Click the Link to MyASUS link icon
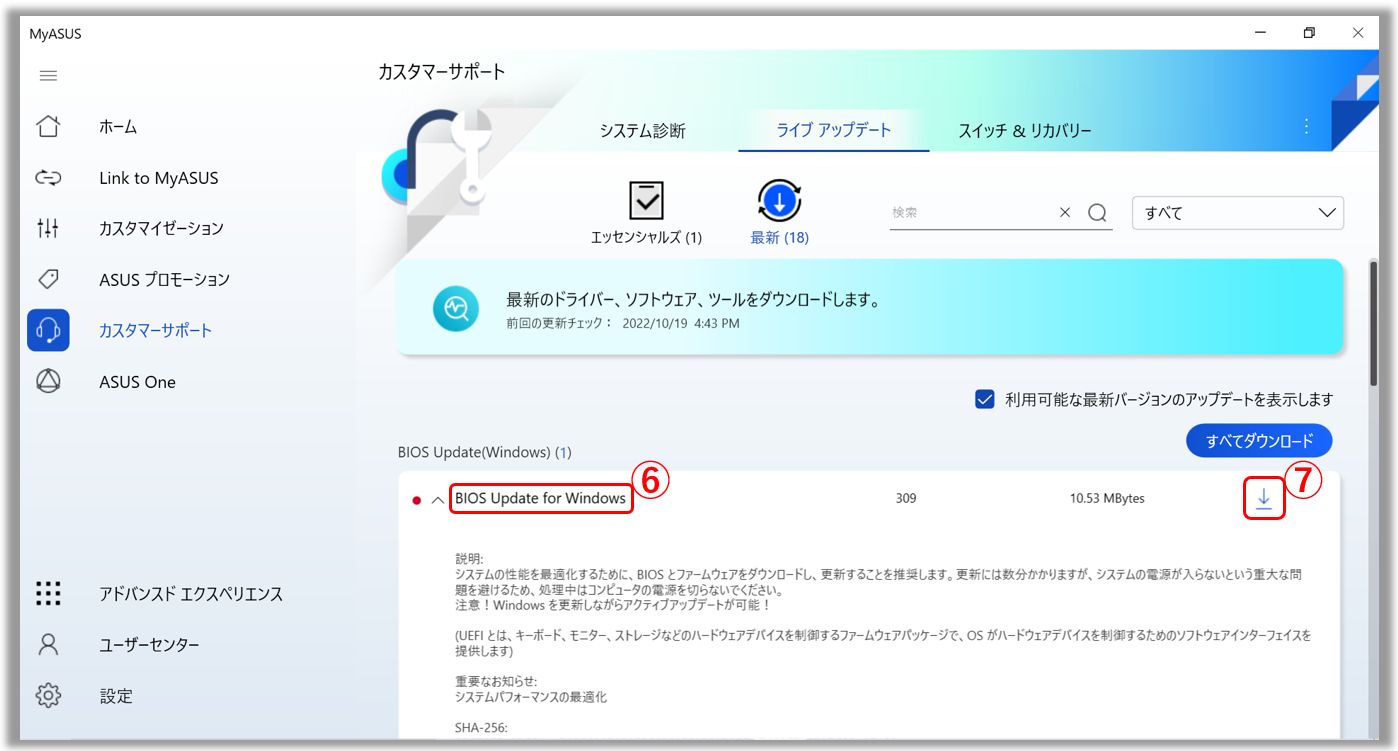The width and height of the screenshot is (1398, 751). click(48, 178)
